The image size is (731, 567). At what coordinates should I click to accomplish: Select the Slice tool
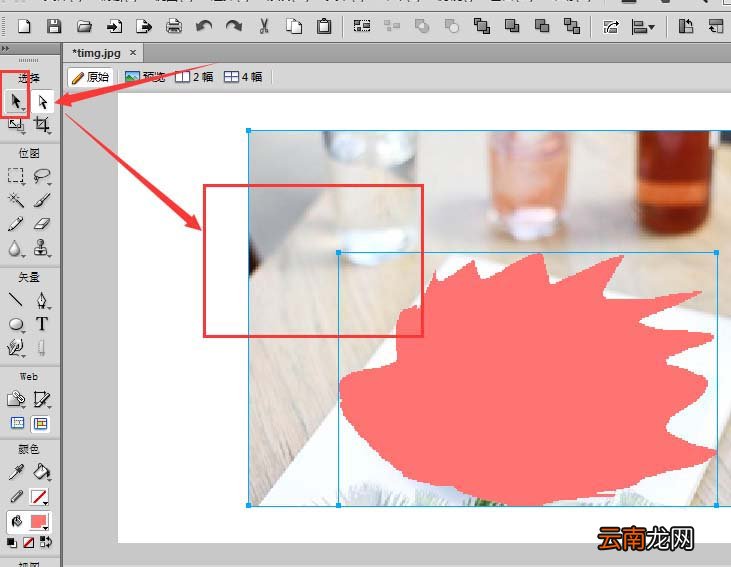42,399
